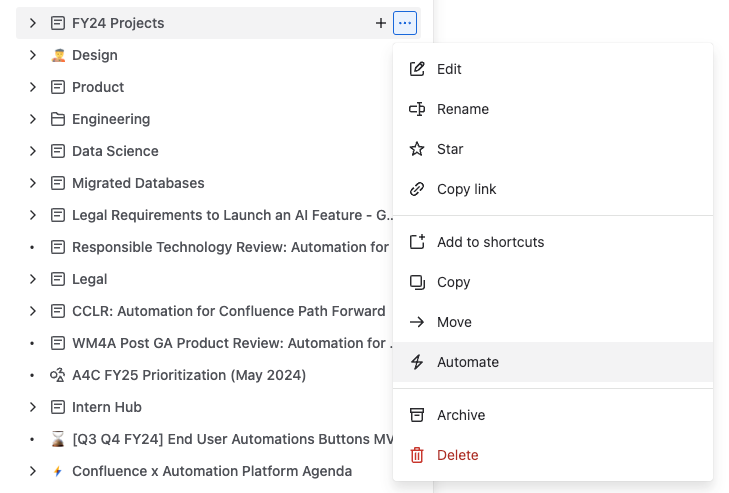Click the Automate lightning bolt icon
Viewport: 729px width, 493px height.
click(418, 362)
